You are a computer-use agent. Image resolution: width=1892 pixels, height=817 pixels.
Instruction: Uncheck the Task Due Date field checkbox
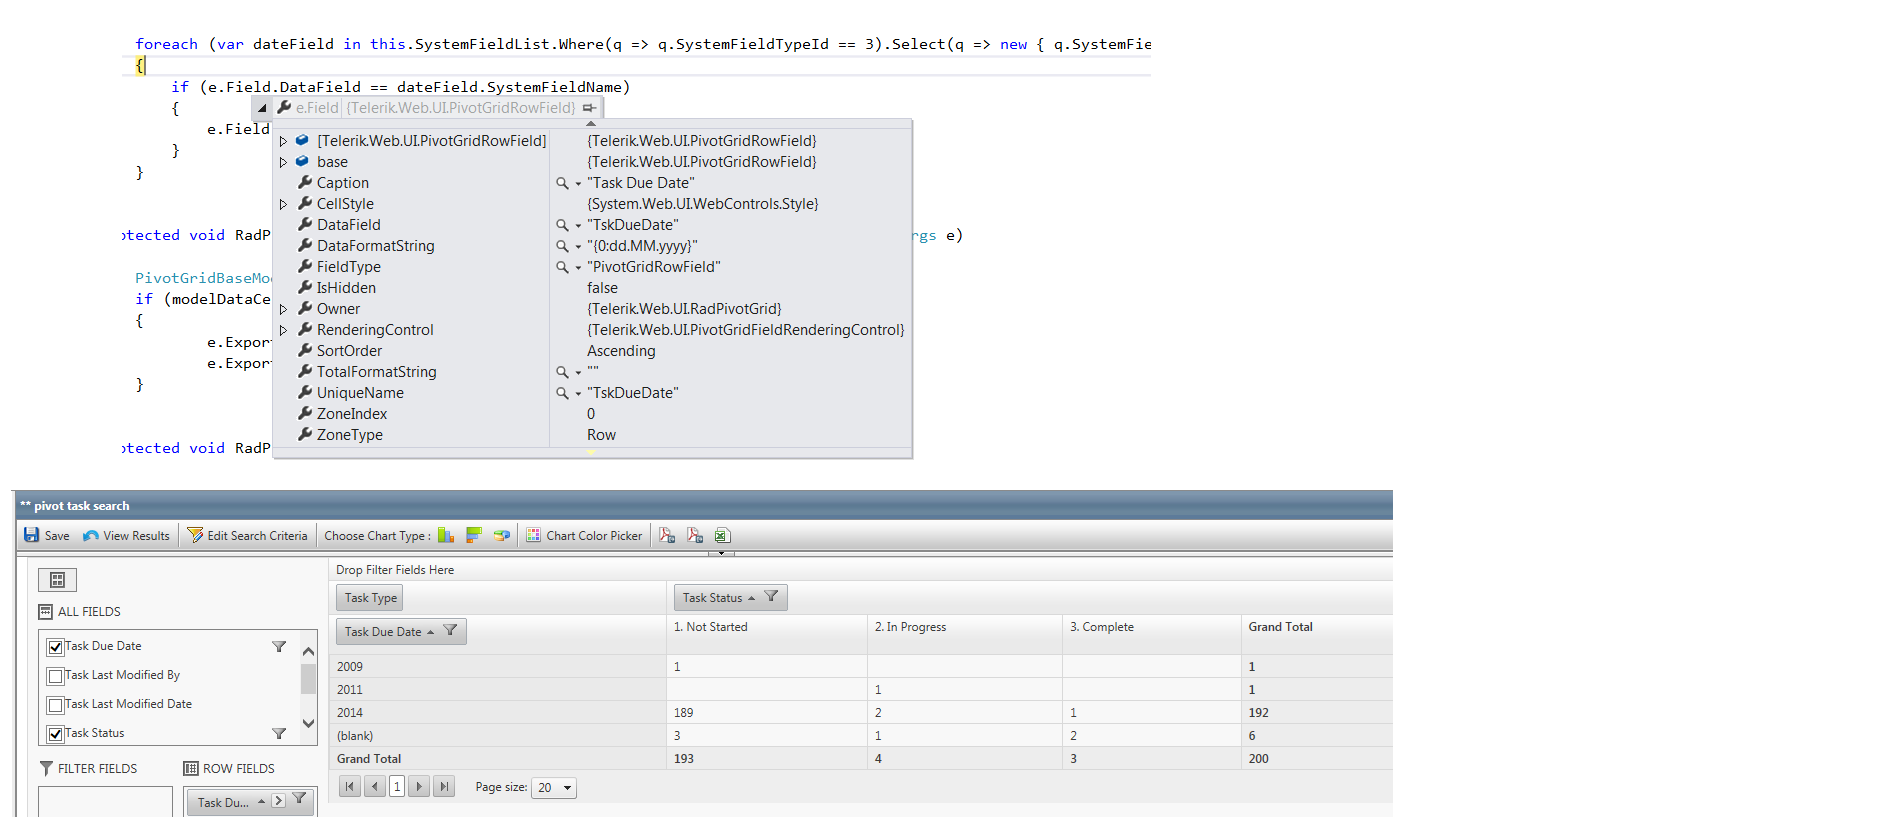pyautogui.click(x=56, y=647)
